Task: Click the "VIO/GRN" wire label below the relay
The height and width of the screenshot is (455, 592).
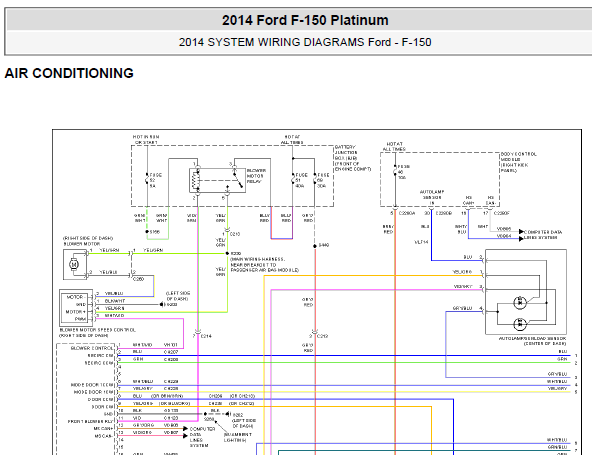Action: 191,218
